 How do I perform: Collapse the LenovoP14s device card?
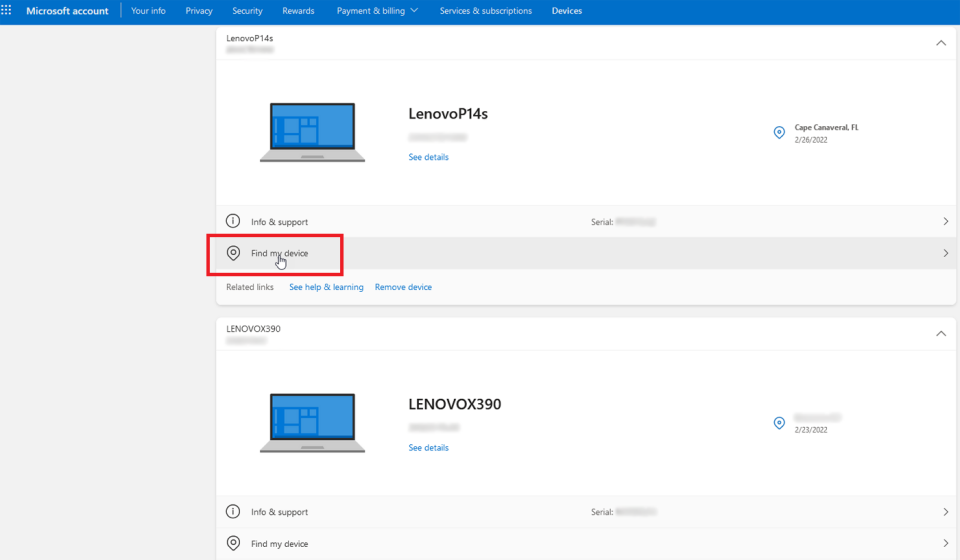[941, 43]
